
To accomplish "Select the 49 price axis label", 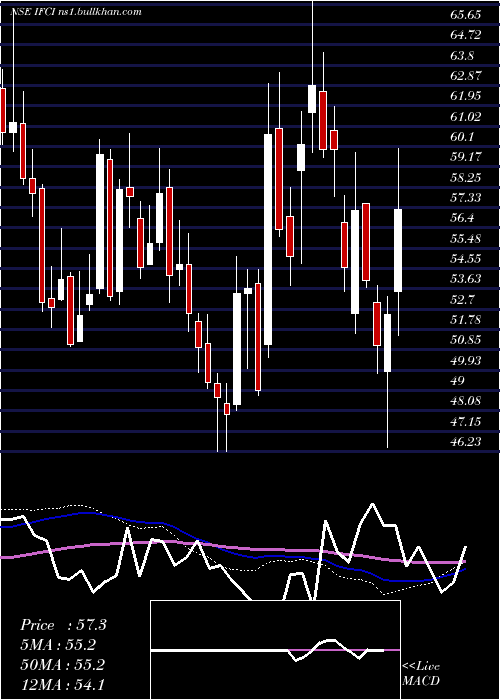I will point(458,381).
